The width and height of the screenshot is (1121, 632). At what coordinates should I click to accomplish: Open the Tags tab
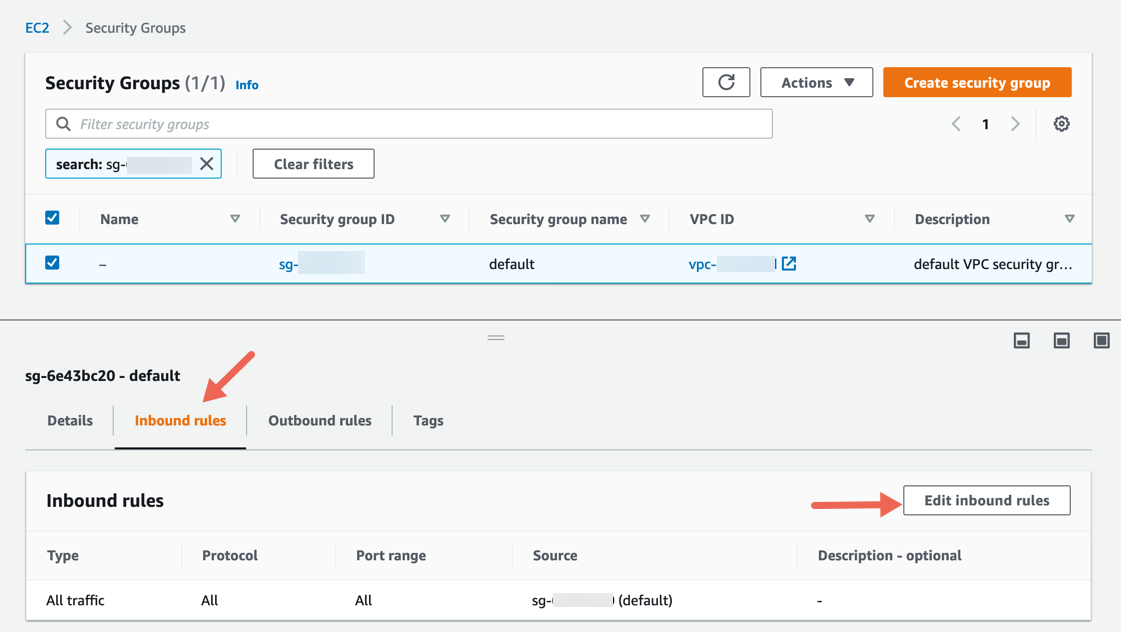428,421
